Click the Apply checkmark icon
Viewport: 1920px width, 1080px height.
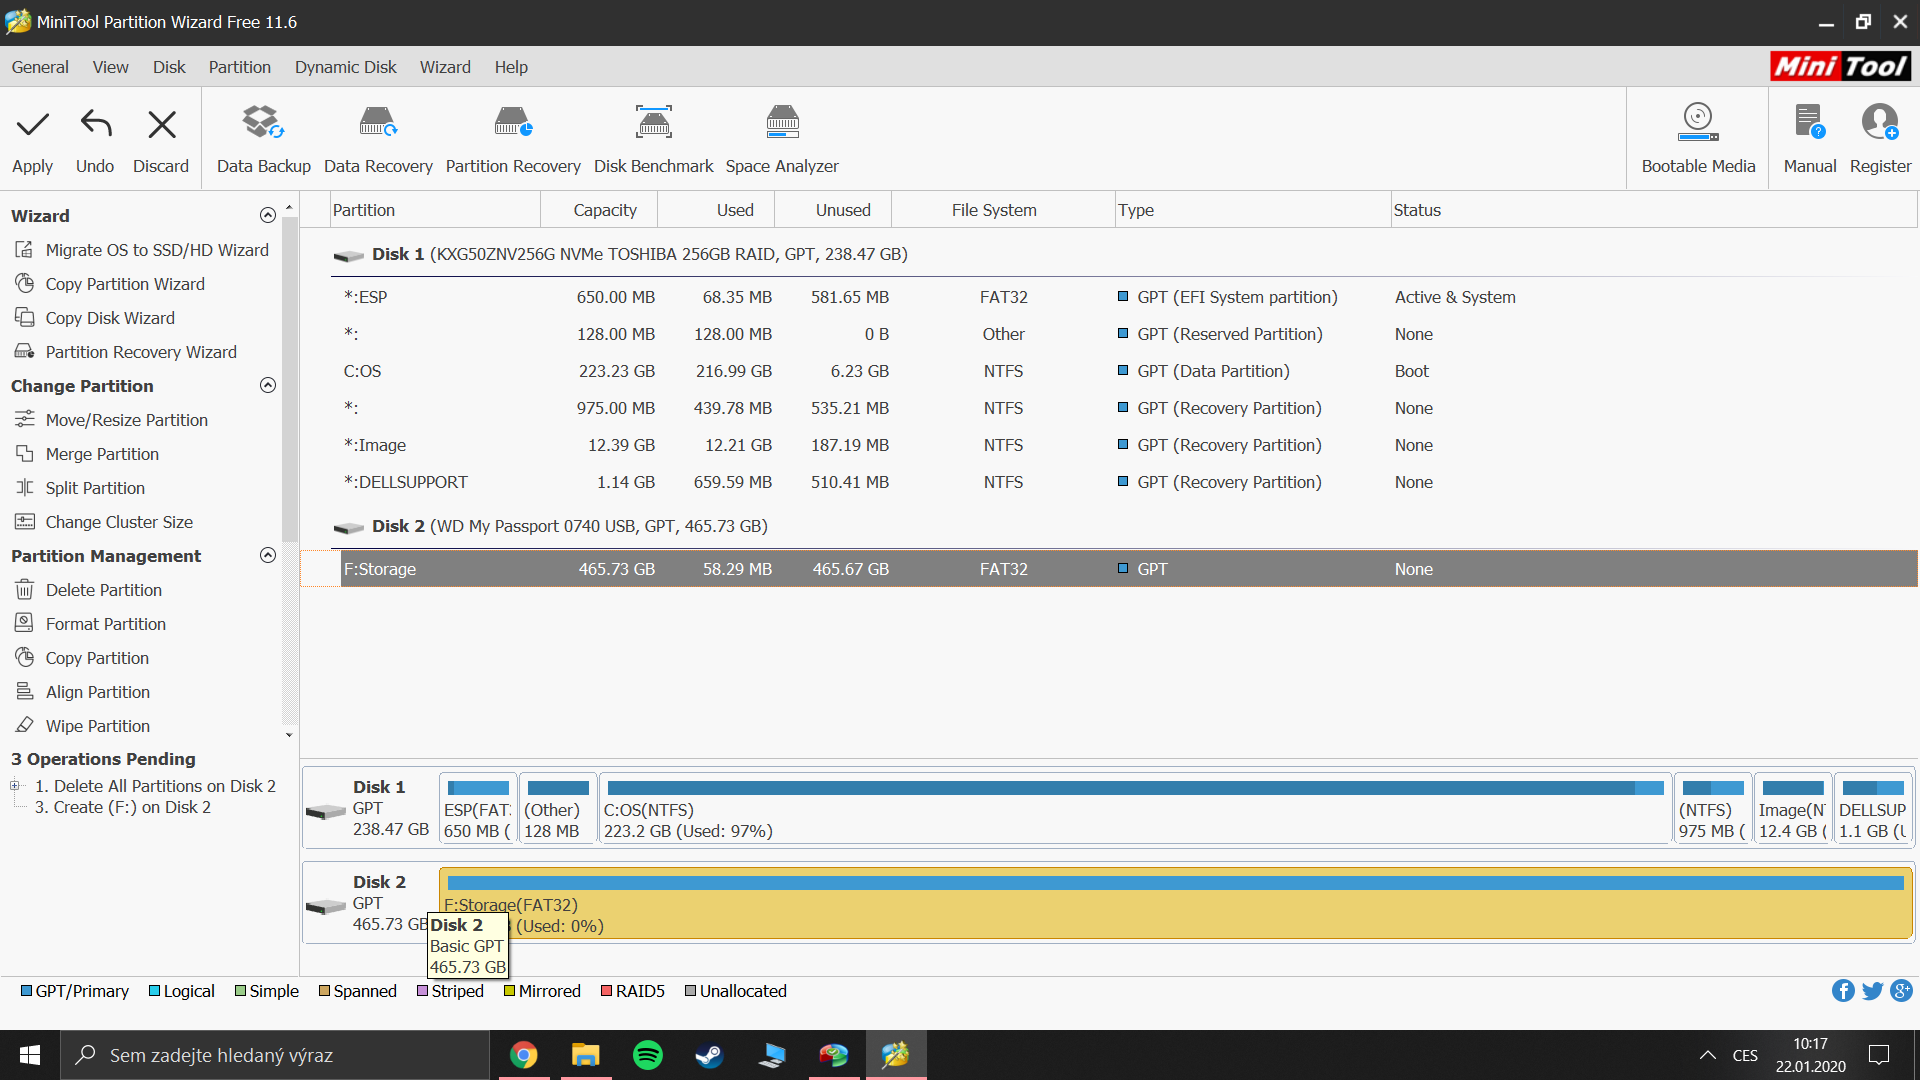[x=33, y=124]
